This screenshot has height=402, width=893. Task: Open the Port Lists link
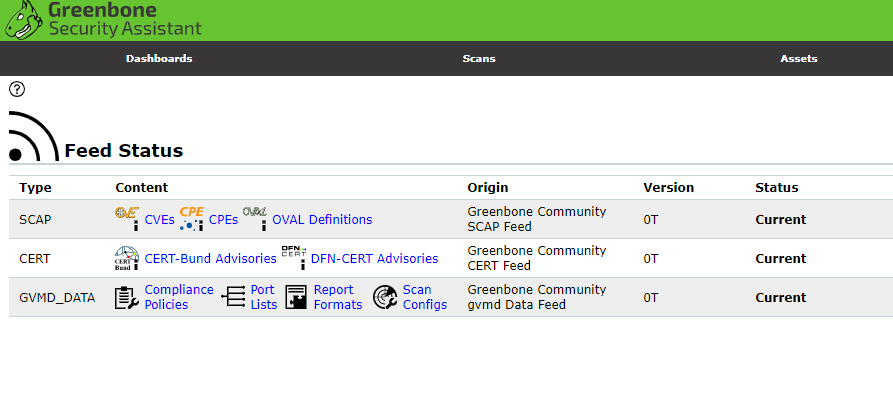[x=264, y=297]
